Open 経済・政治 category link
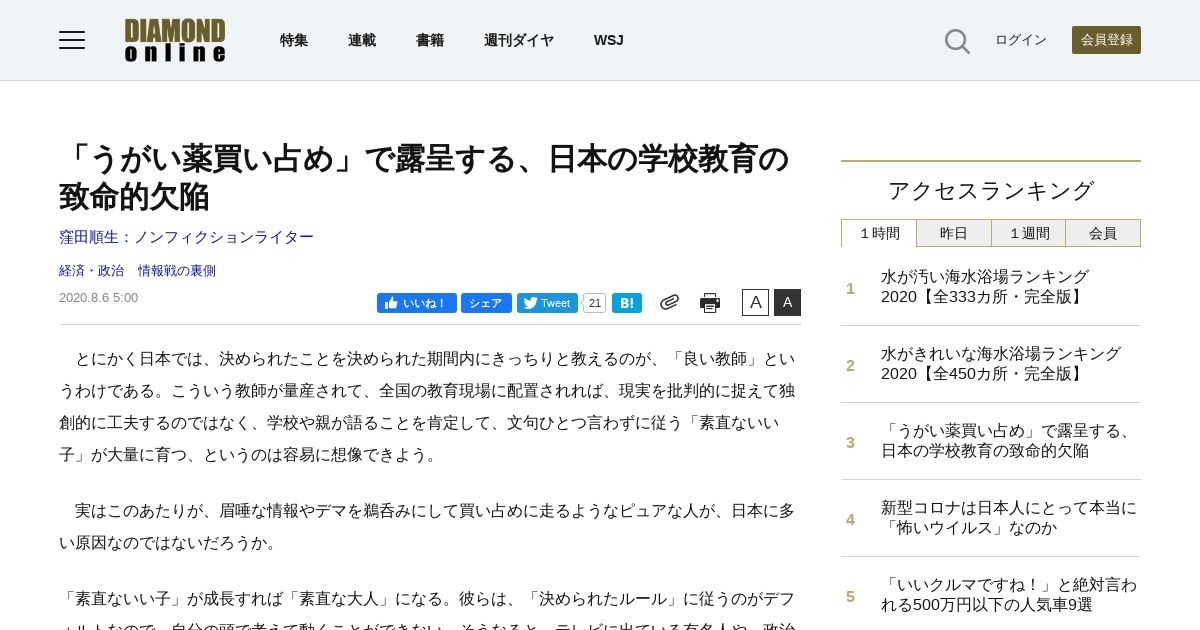 [x=92, y=271]
